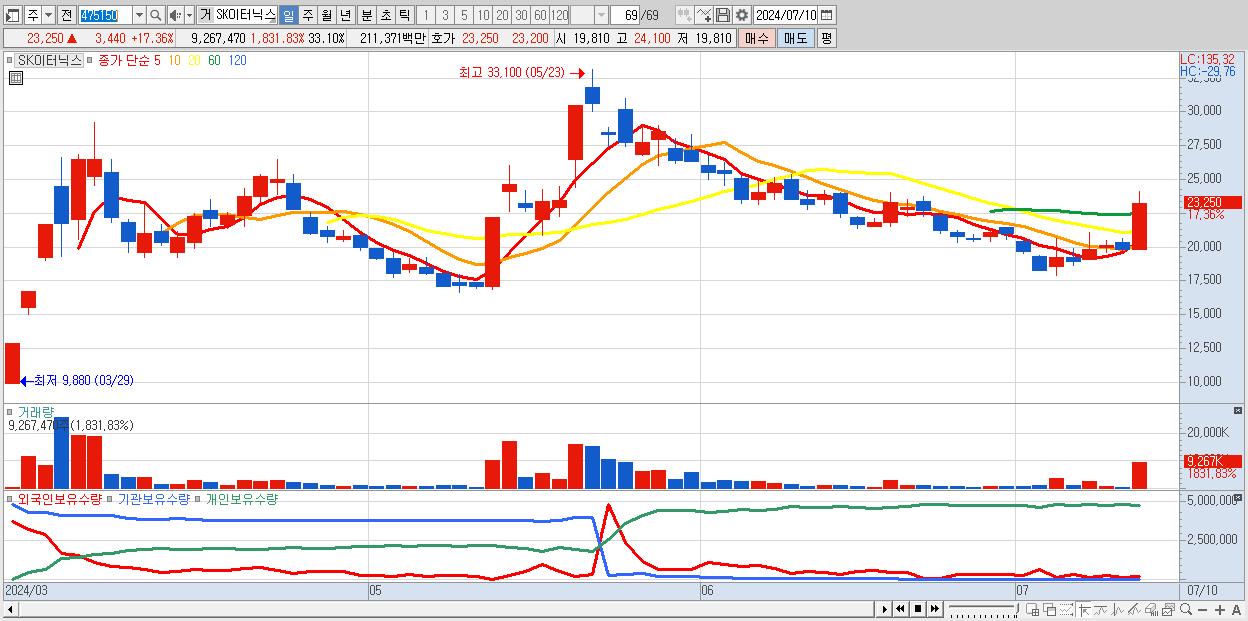The height and width of the screenshot is (621, 1248).
Task: Toggle the 전 button beside 주 dropdown
Action: tap(66, 15)
